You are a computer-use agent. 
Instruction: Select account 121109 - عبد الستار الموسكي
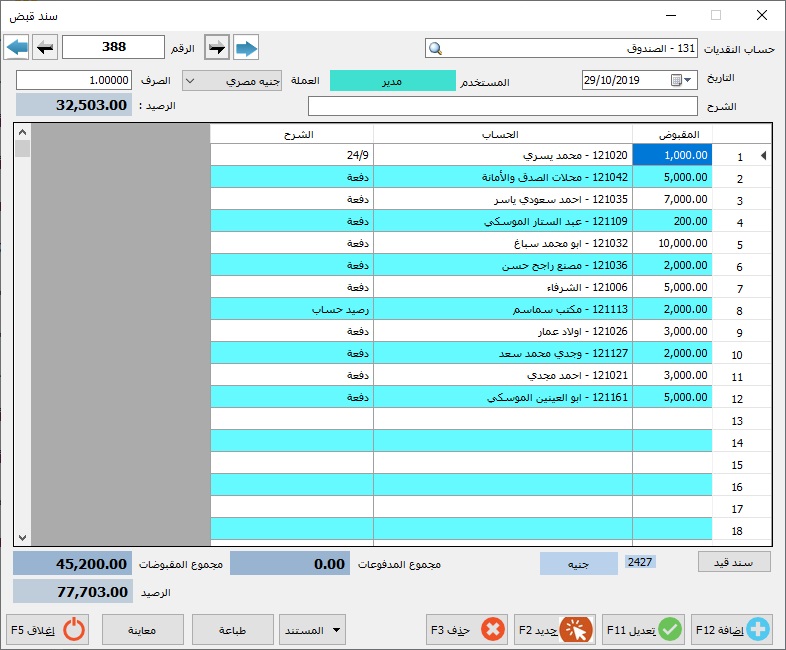coord(503,221)
